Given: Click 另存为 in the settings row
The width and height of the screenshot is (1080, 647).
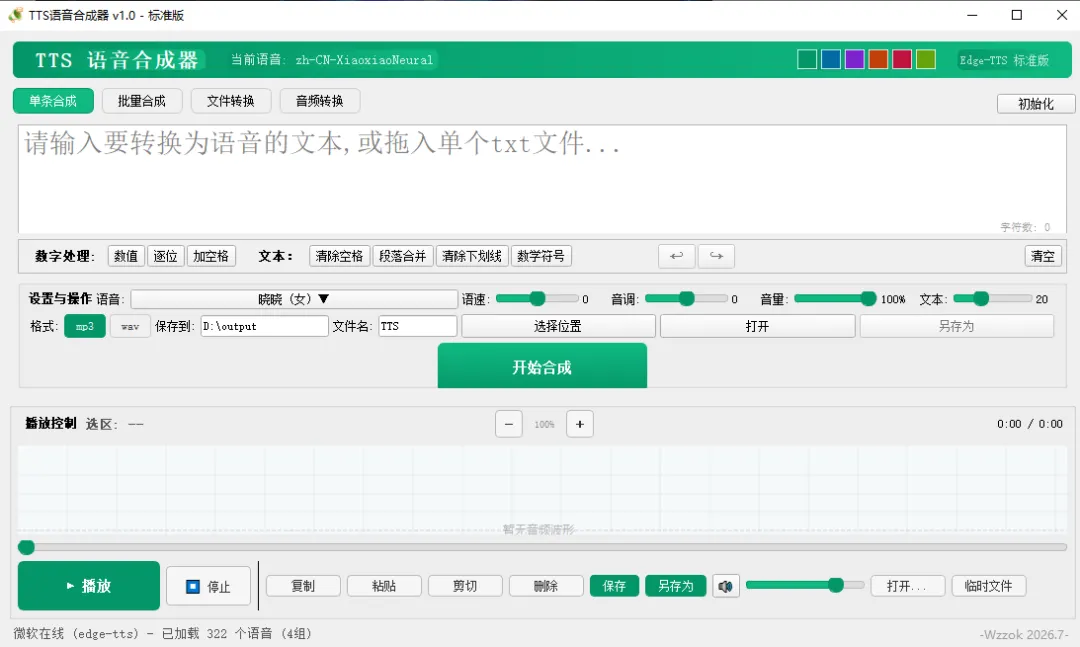Looking at the screenshot, I should click(957, 326).
